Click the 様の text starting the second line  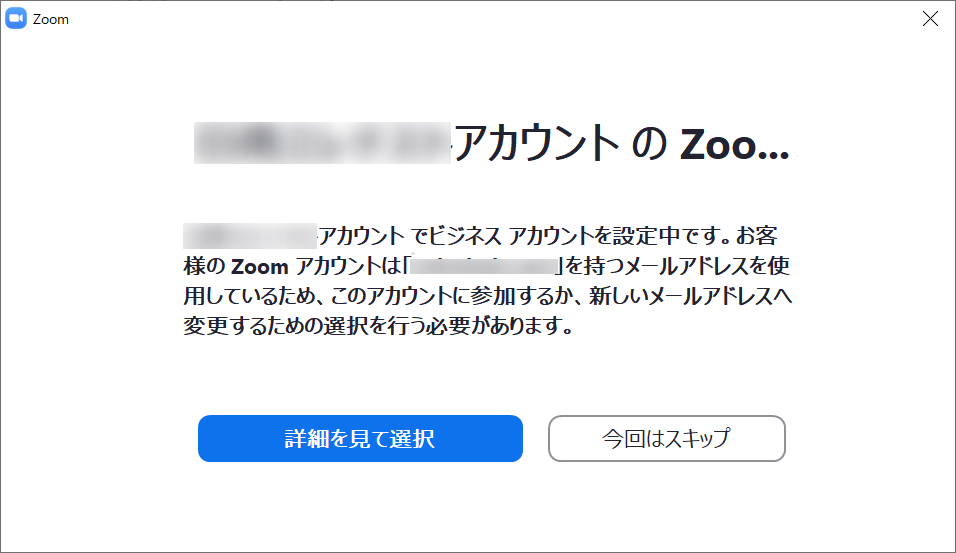coord(204,266)
